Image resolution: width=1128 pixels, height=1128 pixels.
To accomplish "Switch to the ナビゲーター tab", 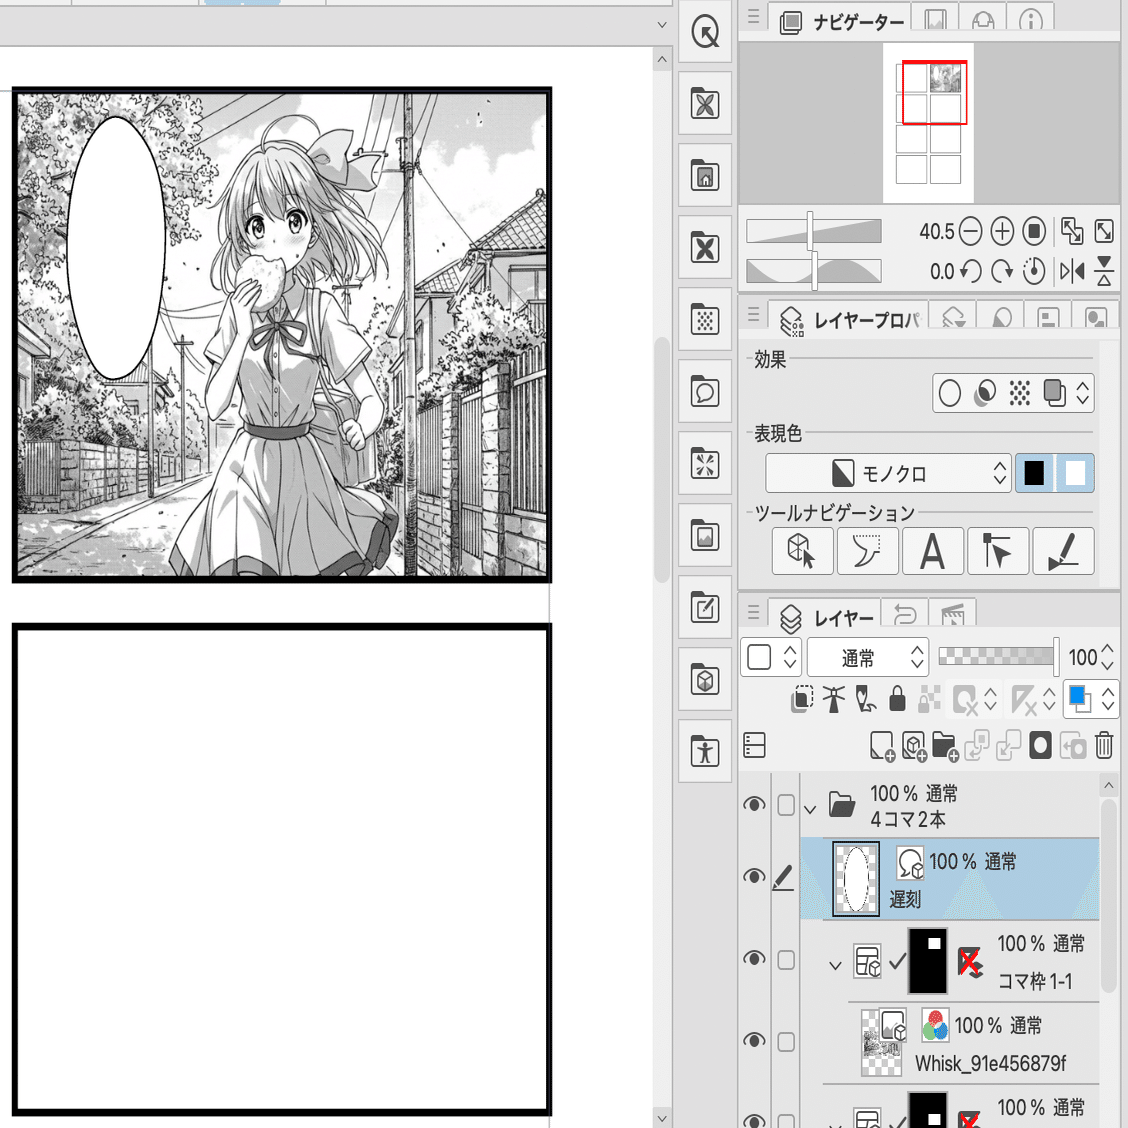I will (855, 19).
